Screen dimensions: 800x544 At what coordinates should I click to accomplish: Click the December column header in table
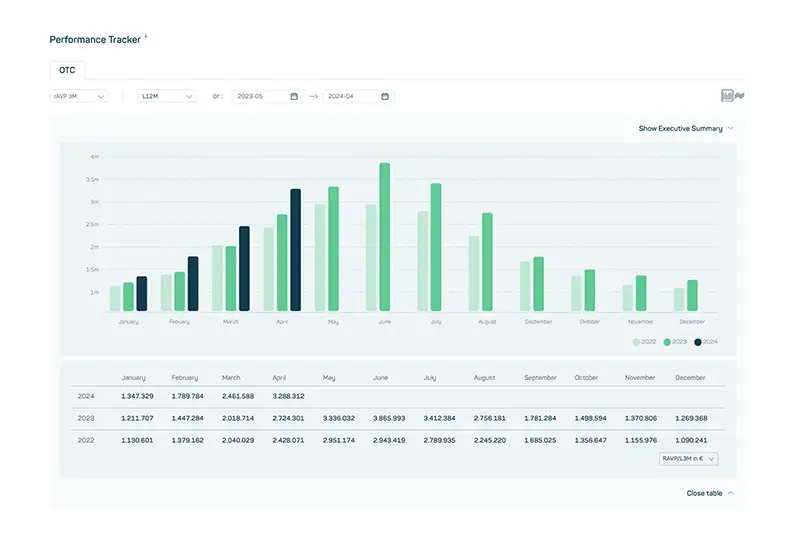690,378
